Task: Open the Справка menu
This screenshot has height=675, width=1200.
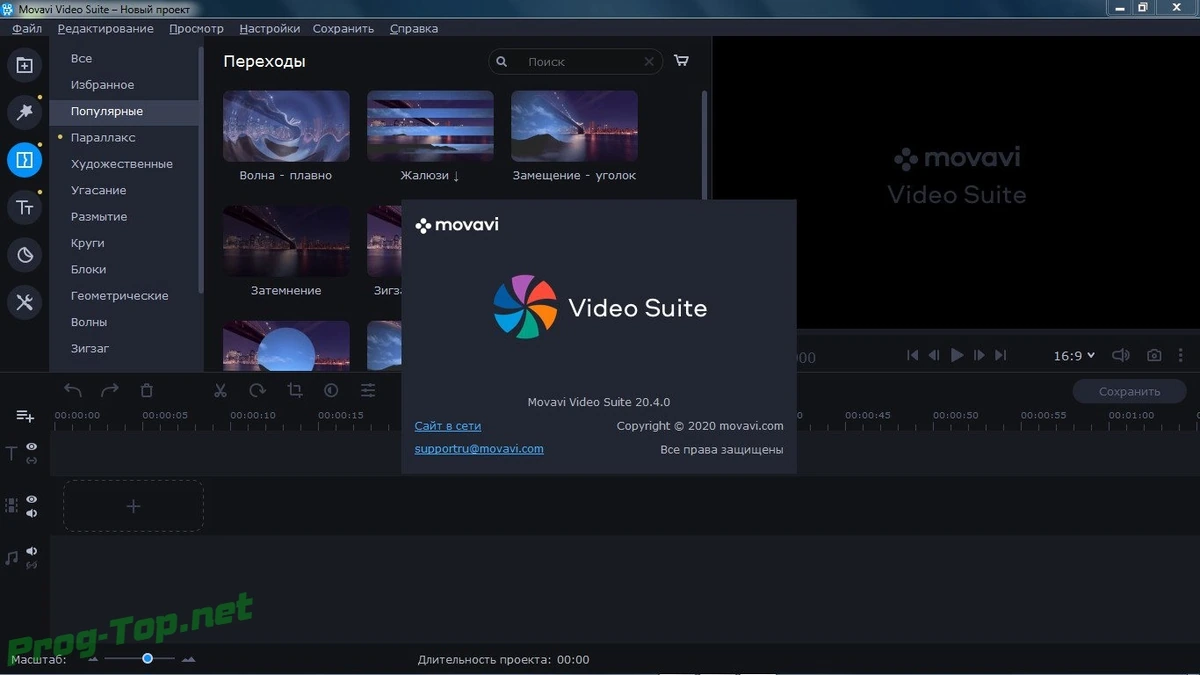Action: (x=414, y=28)
